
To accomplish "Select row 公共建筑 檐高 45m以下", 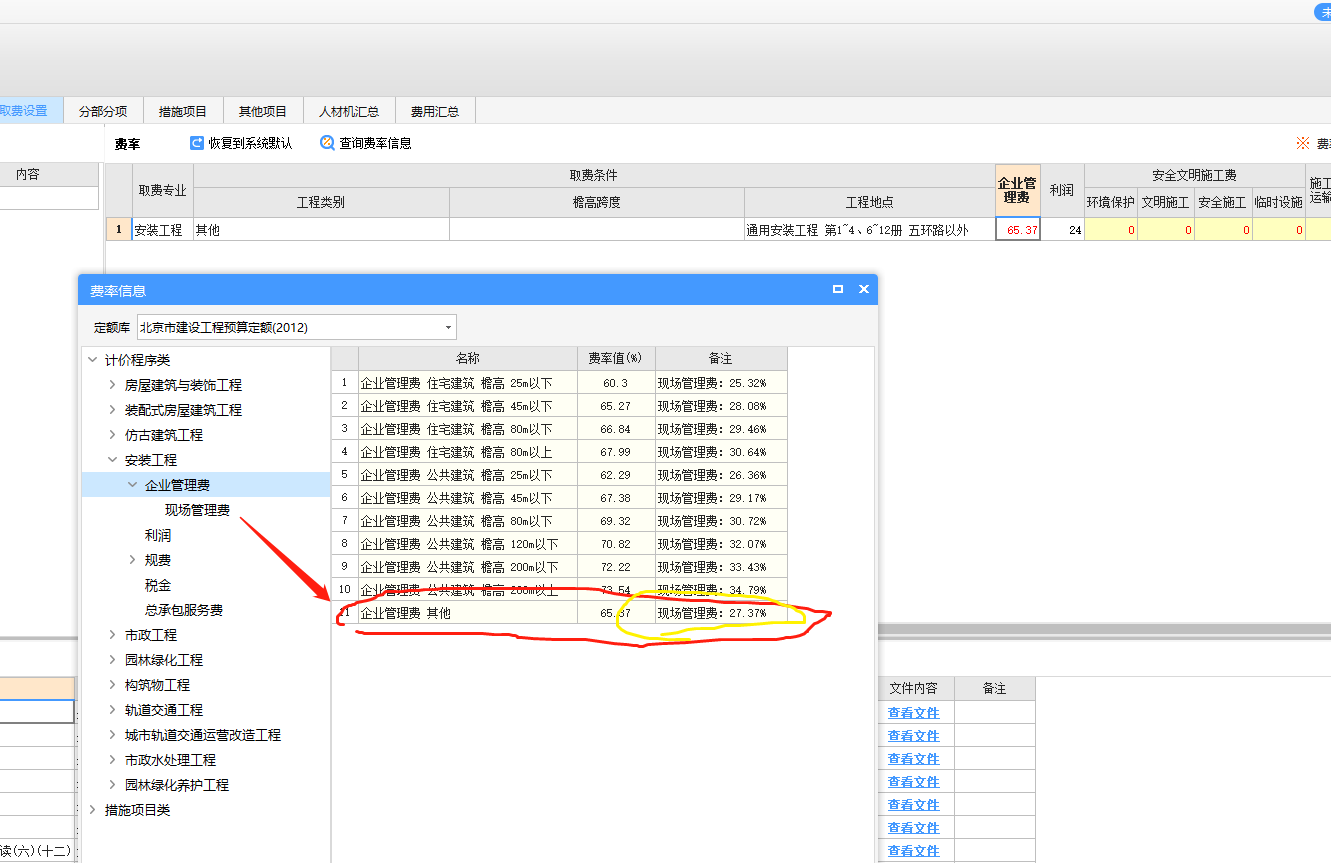I will tap(560, 497).
